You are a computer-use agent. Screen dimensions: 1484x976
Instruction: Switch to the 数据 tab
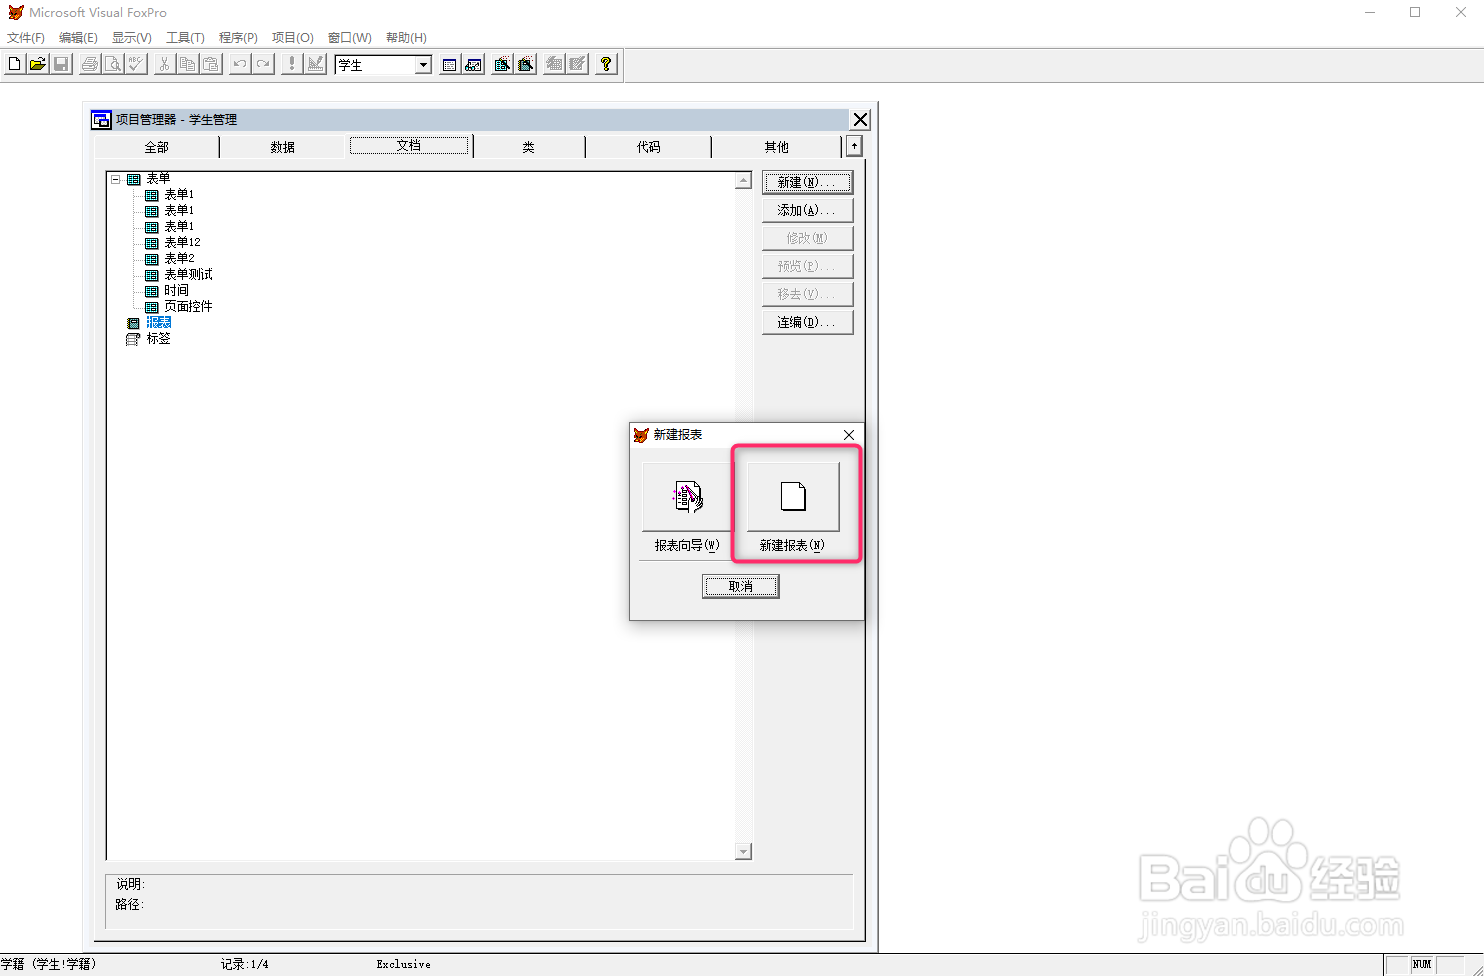(283, 147)
